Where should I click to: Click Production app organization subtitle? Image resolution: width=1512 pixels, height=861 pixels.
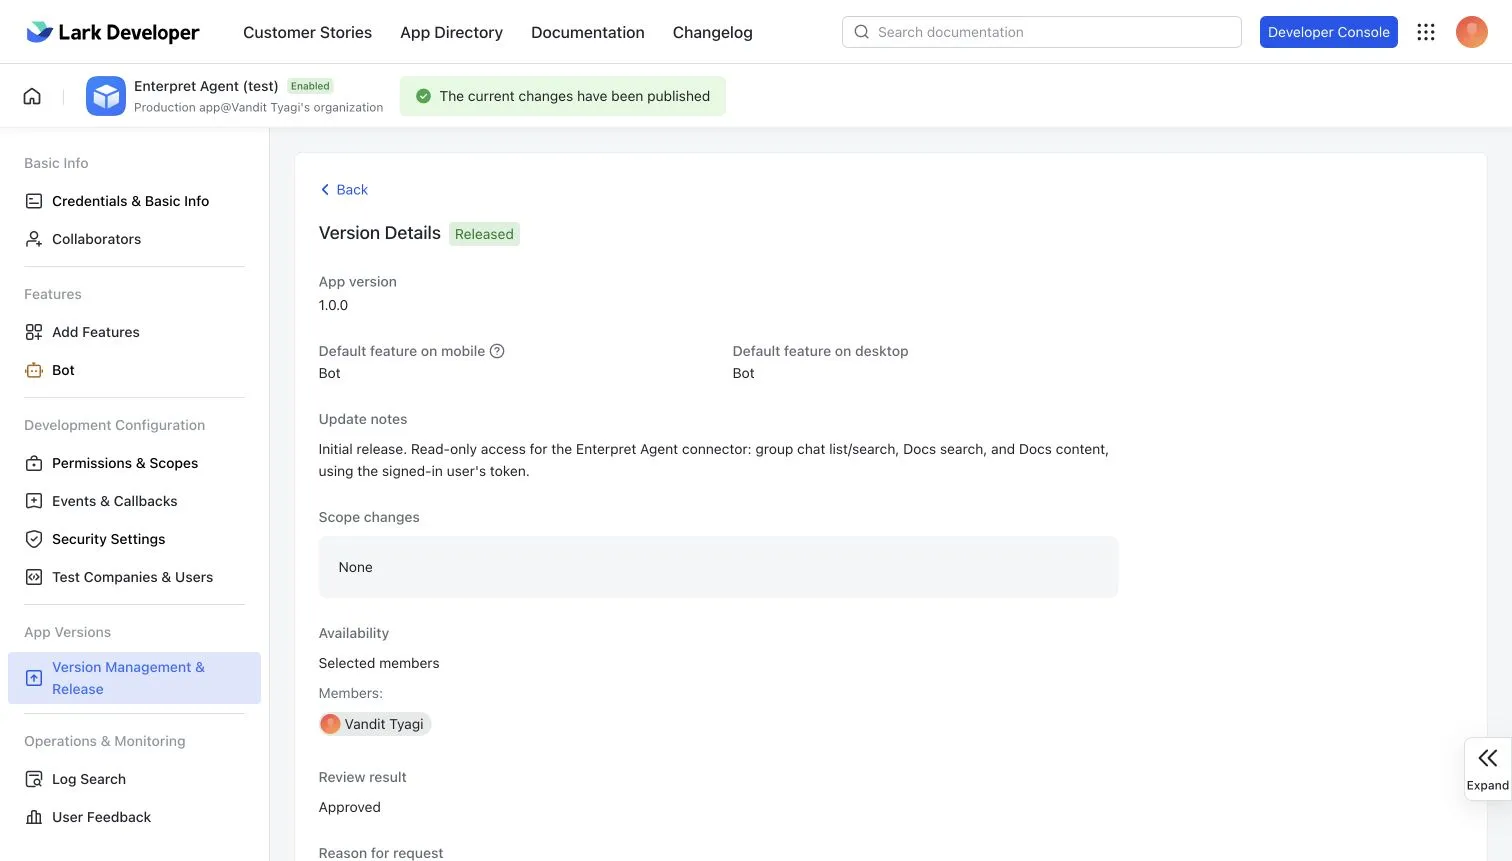click(258, 107)
